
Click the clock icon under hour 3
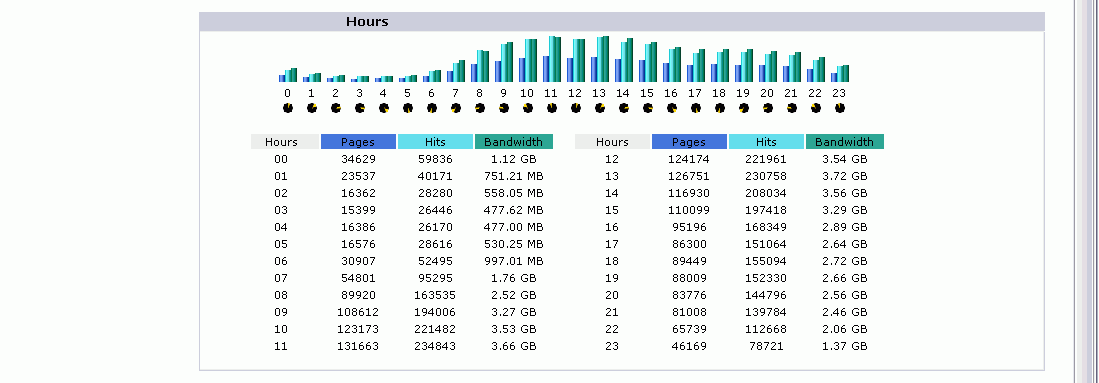[x=360, y=108]
